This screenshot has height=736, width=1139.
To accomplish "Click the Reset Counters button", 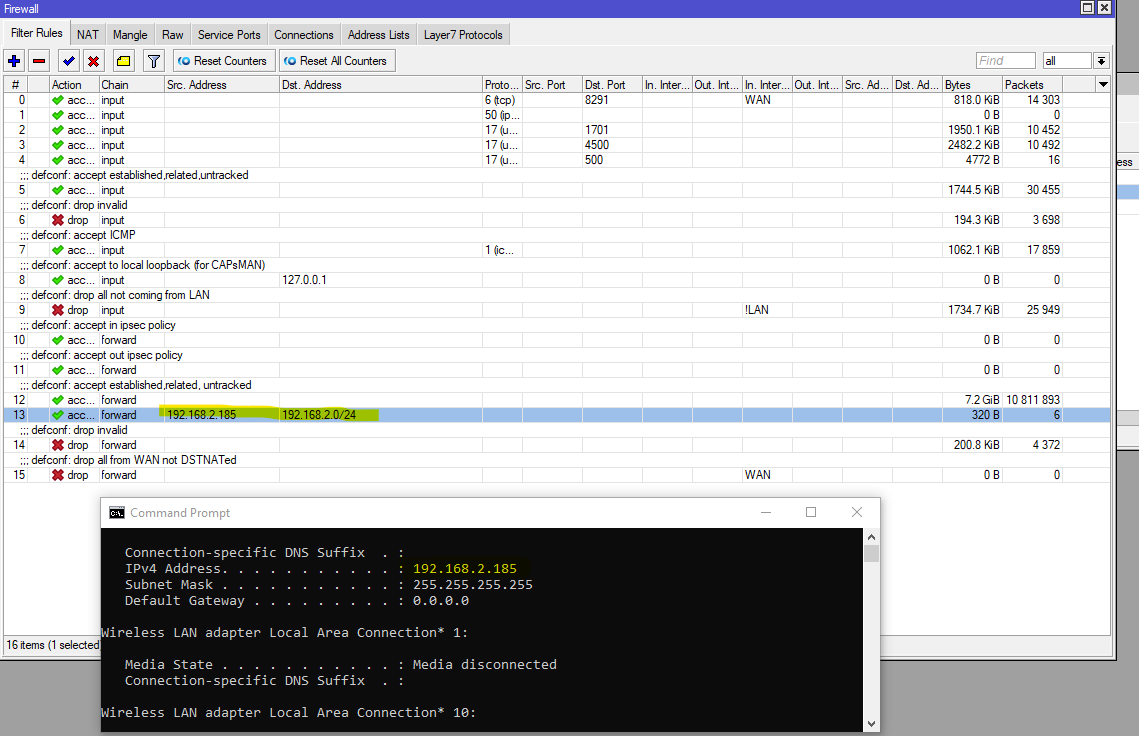I will click(224, 61).
